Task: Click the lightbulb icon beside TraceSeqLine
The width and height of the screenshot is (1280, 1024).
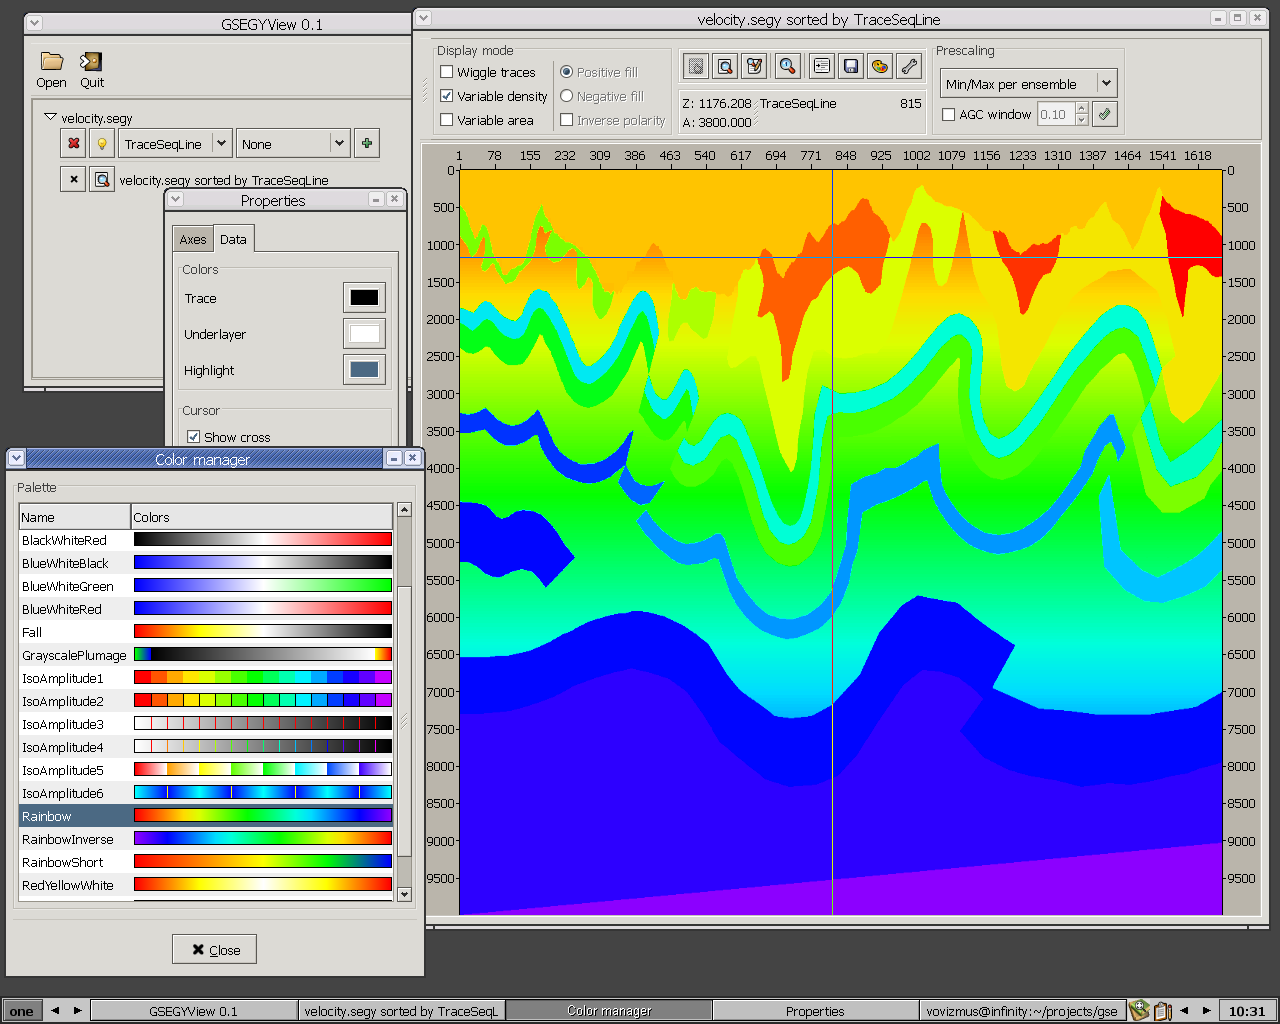Action: tap(101, 143)
